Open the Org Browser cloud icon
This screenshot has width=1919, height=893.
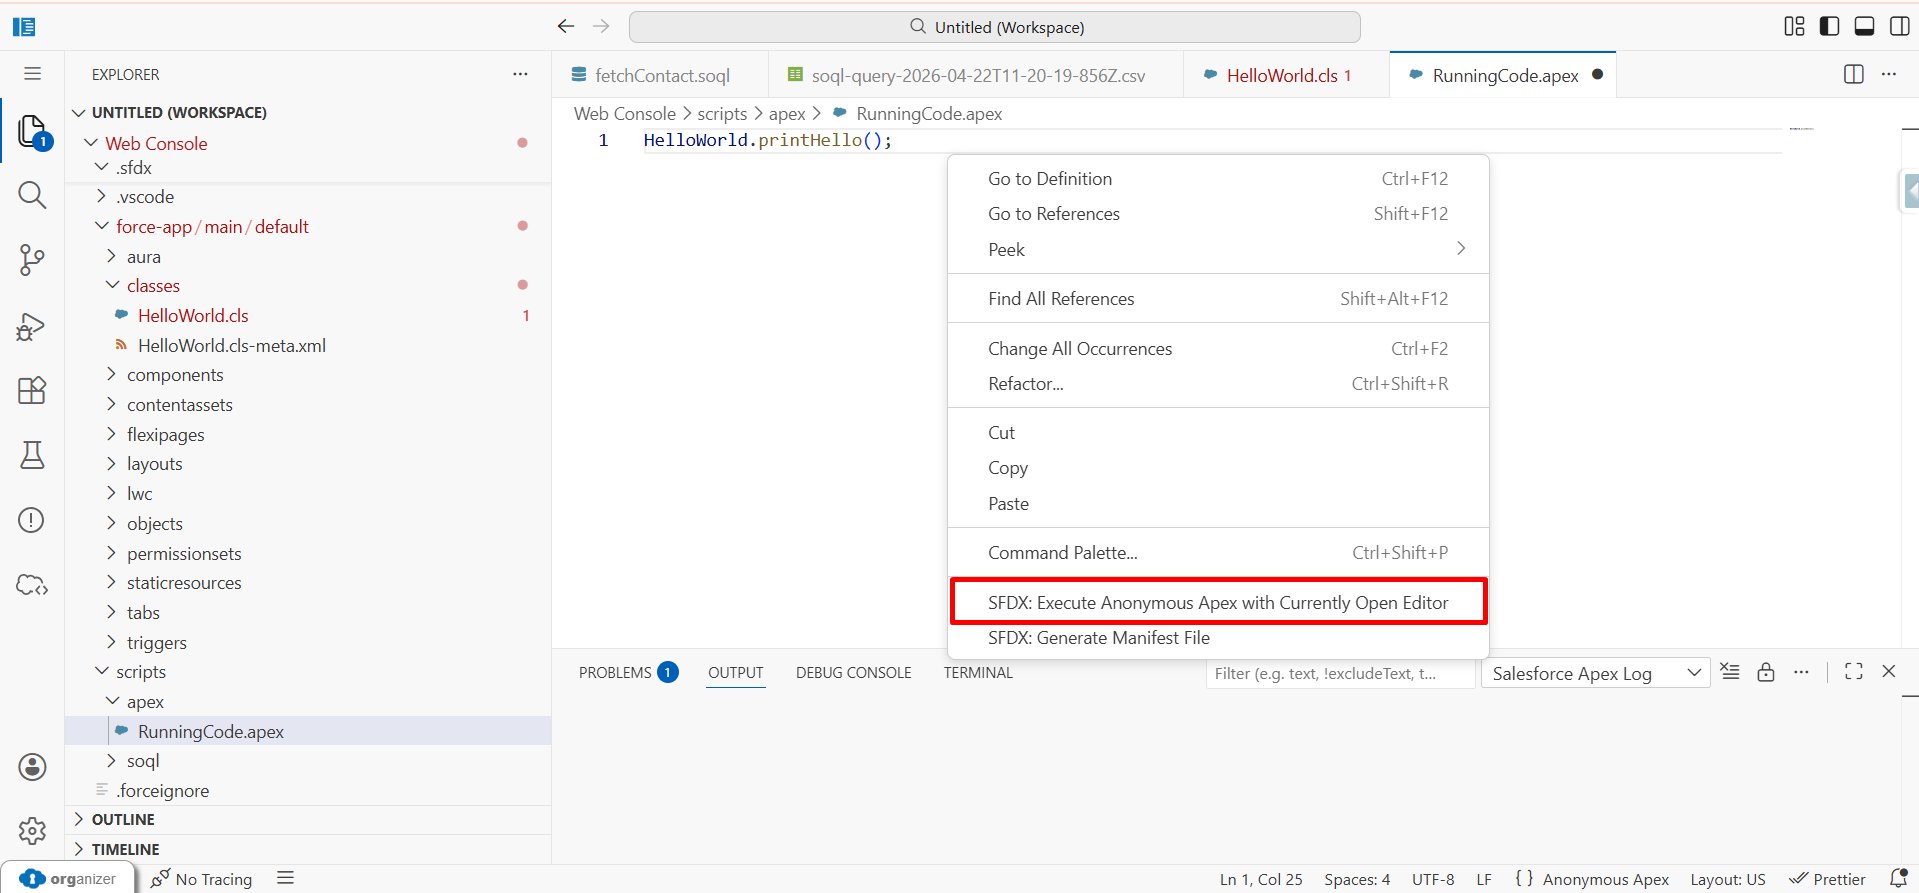[32, 585]
